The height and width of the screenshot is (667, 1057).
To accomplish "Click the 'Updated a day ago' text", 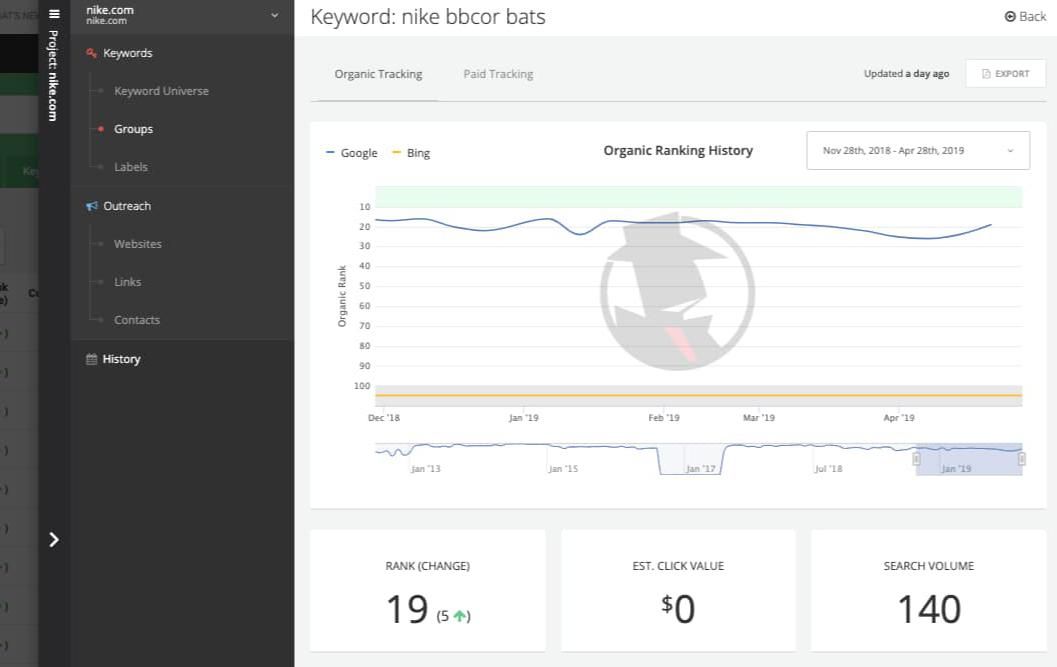I will tap(907, 74).
